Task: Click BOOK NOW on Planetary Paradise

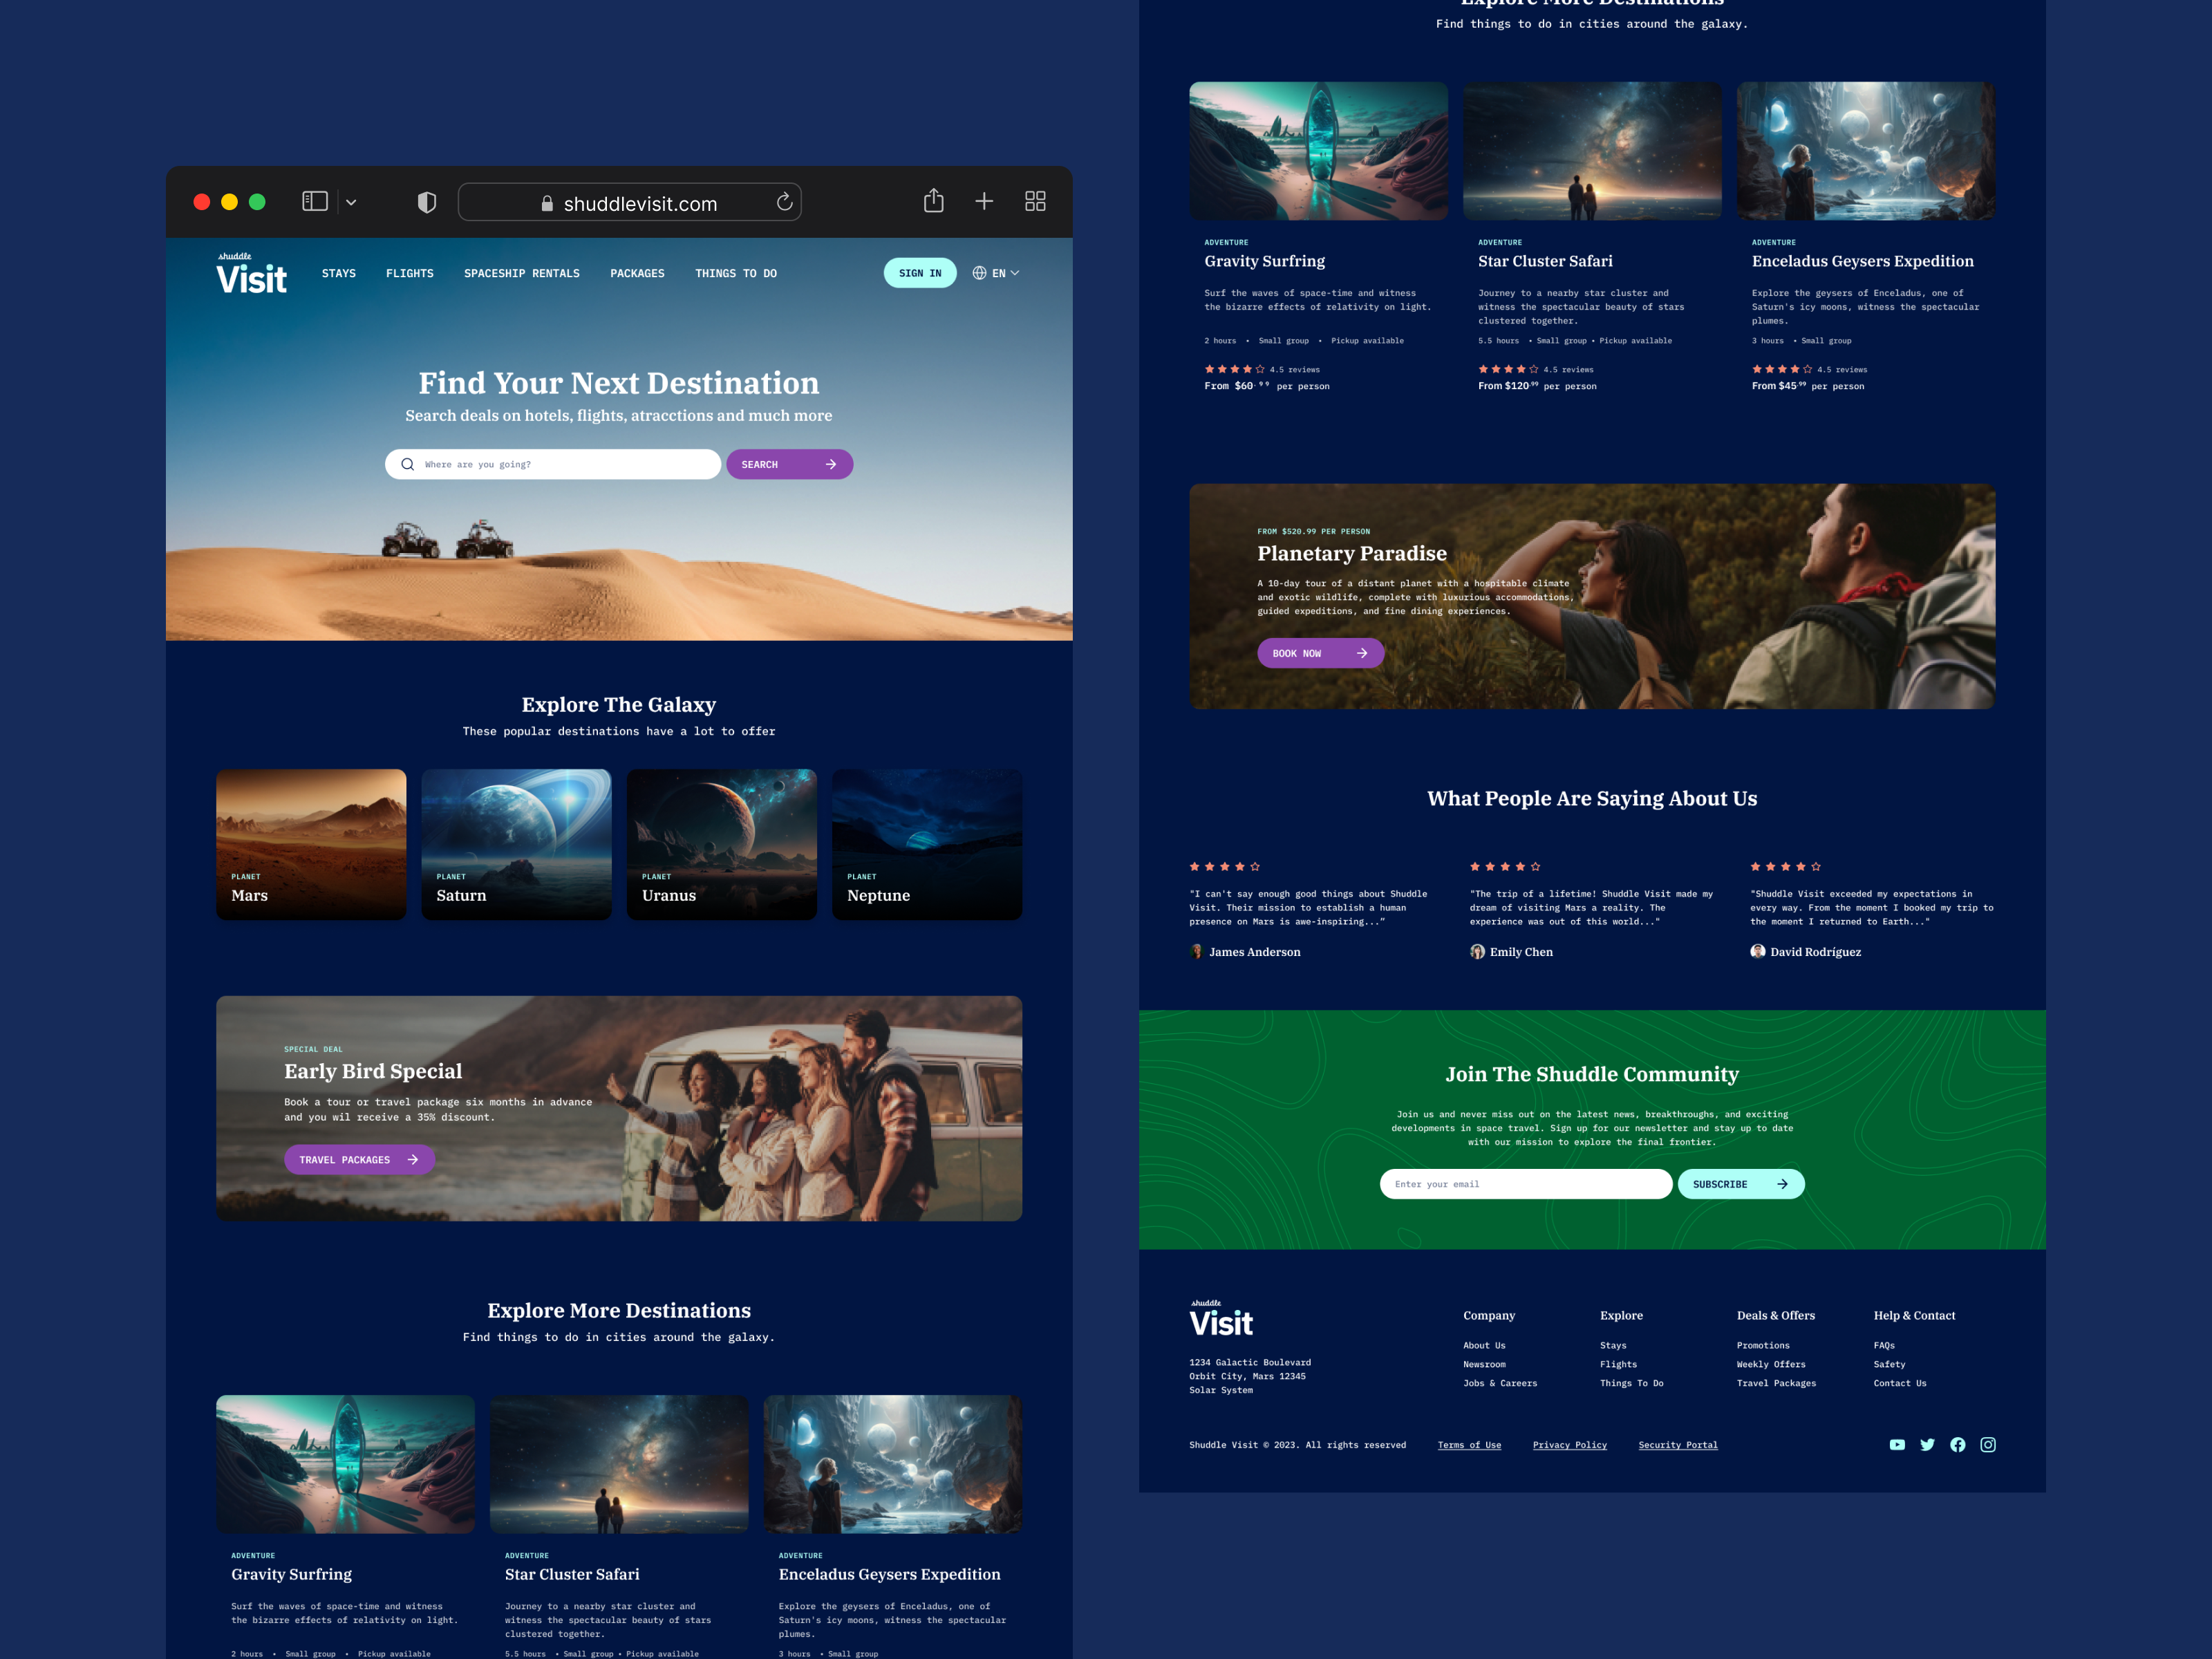Action: point(1320,652)
